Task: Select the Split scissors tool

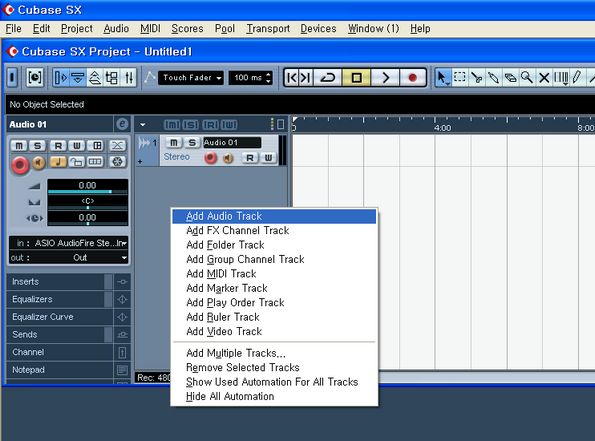Action: point(476,77)
